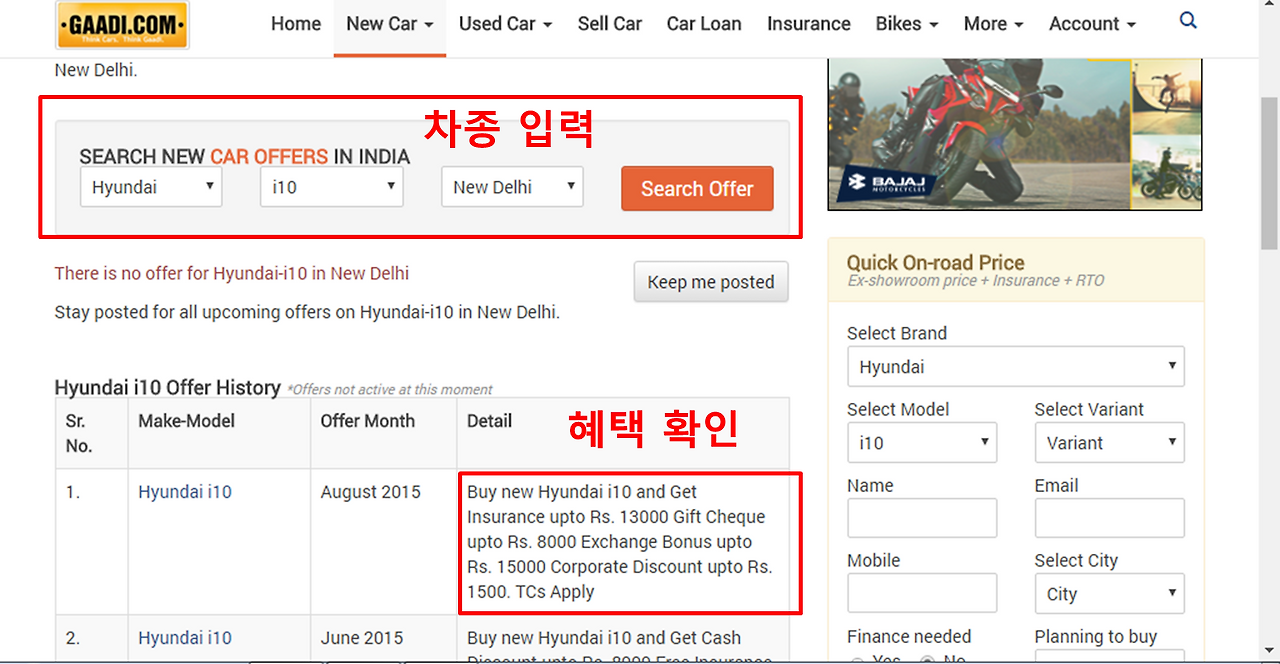Screen dimensions: 1280x664
Task: Open Hyundai i10 link for August 2015
Action: [185, 492]
